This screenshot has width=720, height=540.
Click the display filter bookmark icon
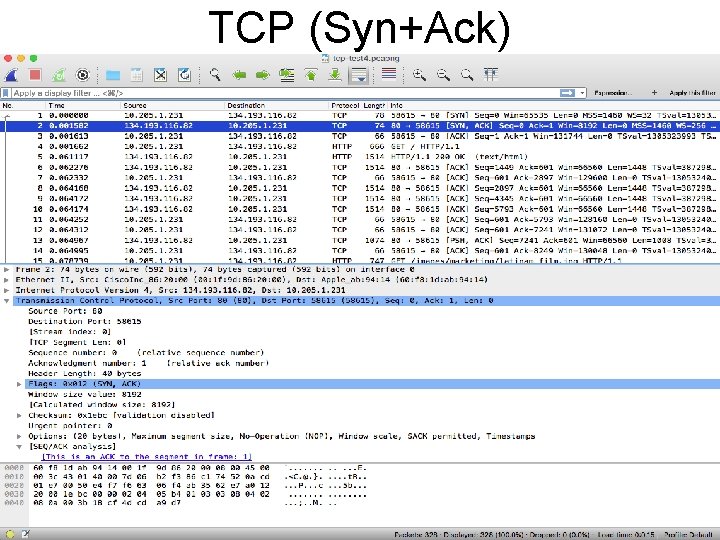pos(6,93)
